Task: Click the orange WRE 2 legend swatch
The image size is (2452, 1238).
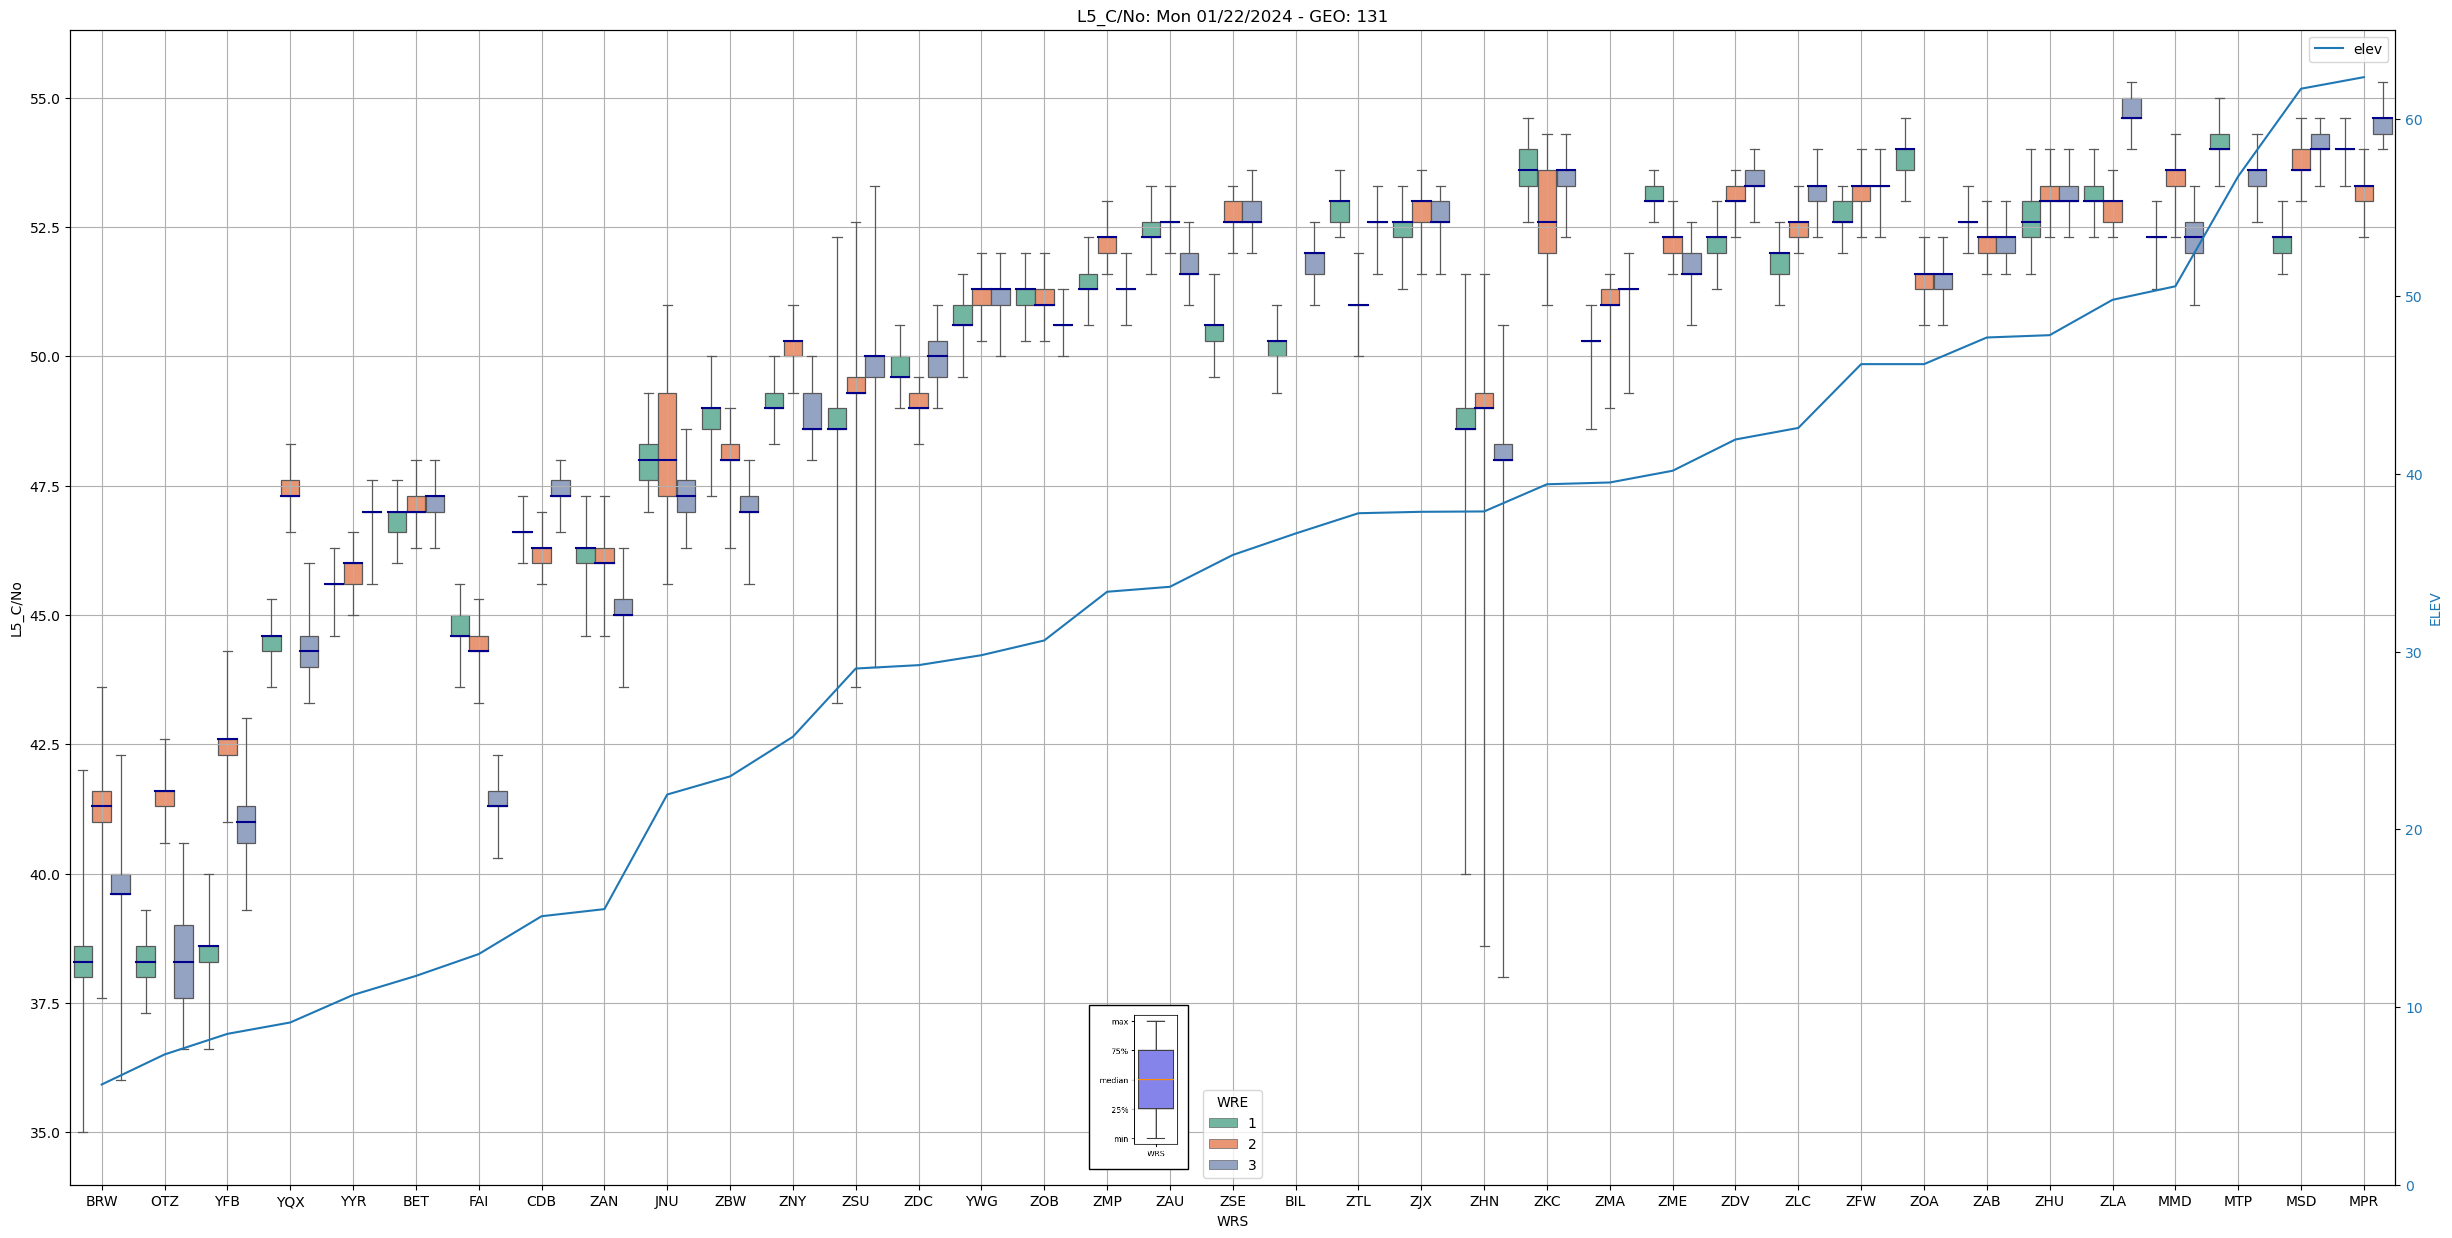Action: [x=1222, y=1144]
